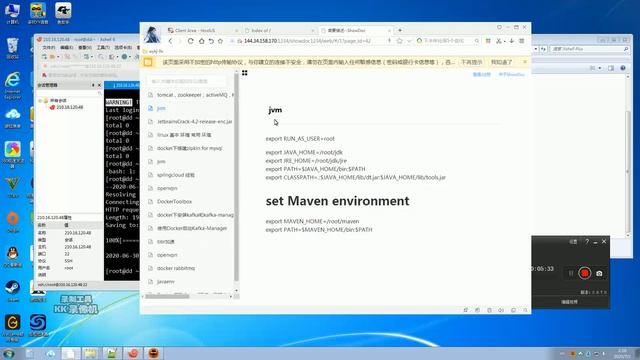The width and height of the screenshot is (640, 360).
Task: Open a new browser tab
Action: tap(400, 30)
